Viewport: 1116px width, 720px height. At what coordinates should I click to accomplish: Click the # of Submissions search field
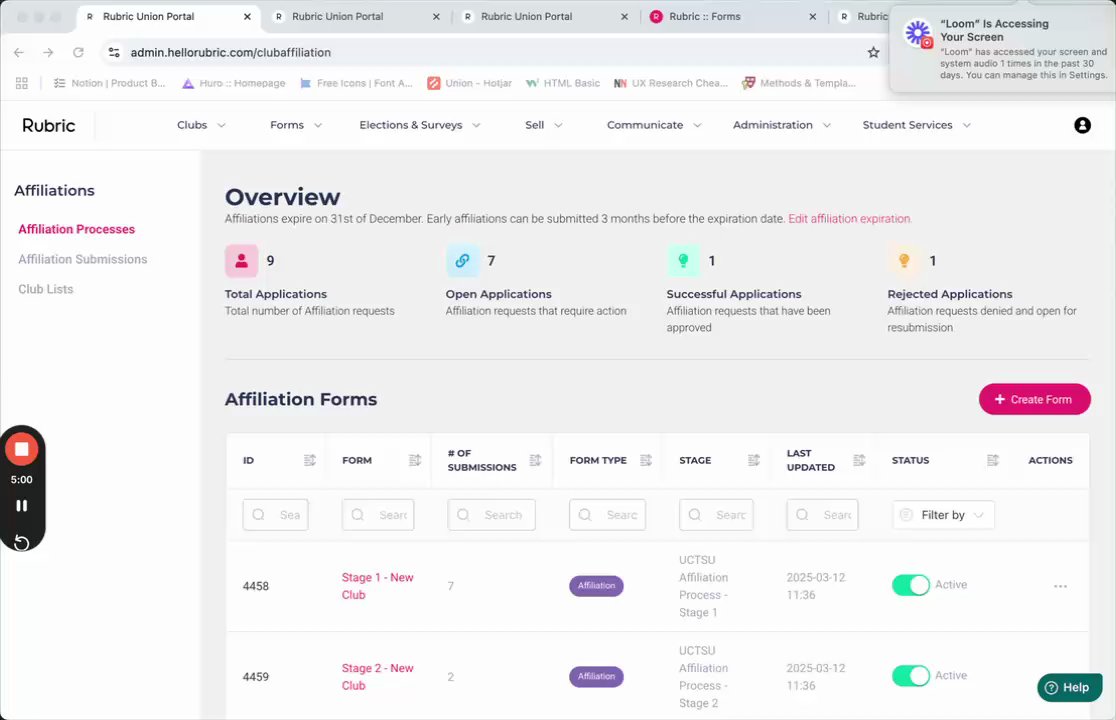491,515
